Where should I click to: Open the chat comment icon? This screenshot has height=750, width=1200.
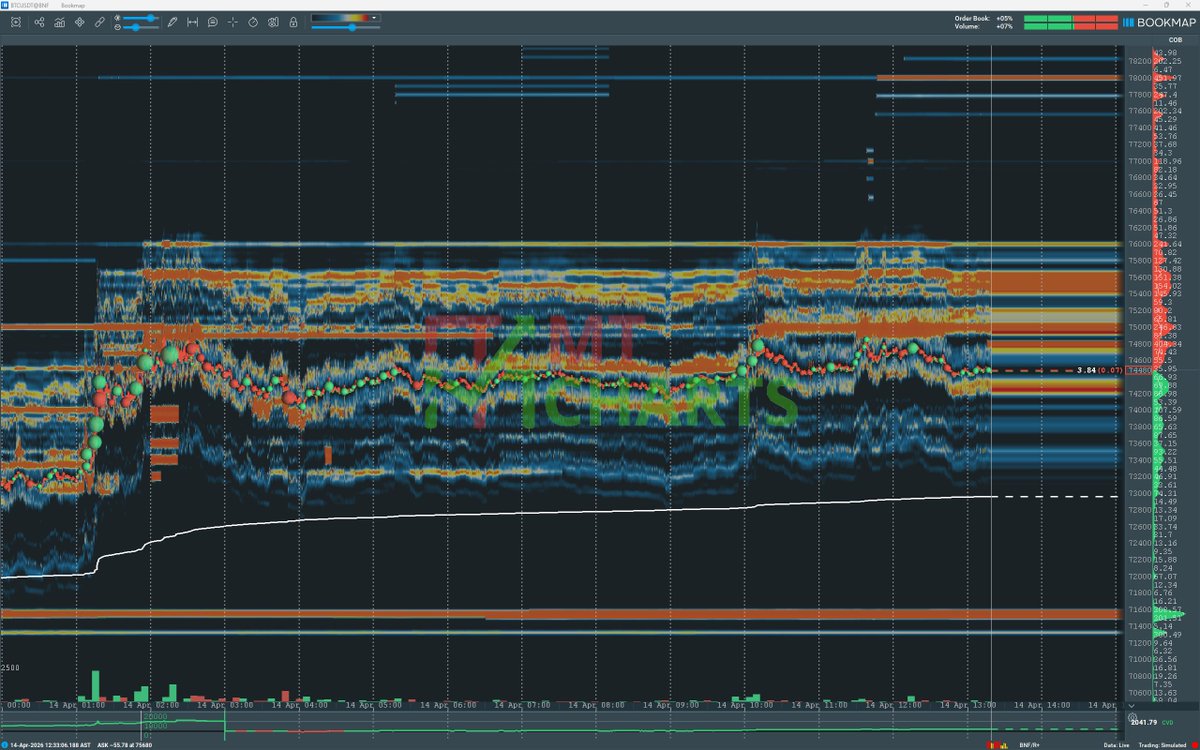coord(212,21)
